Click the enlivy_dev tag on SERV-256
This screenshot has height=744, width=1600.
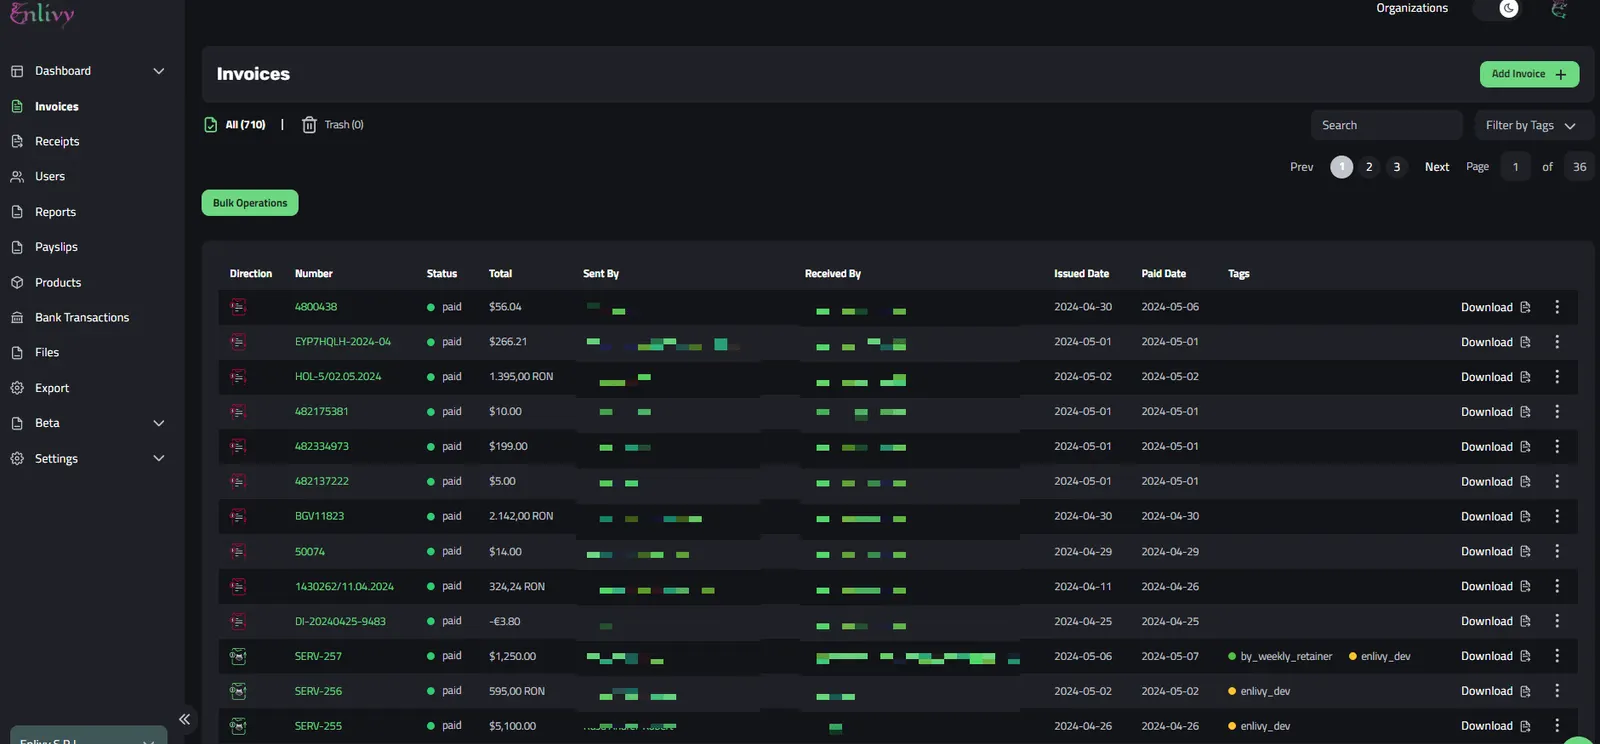tap(1259, 691)
